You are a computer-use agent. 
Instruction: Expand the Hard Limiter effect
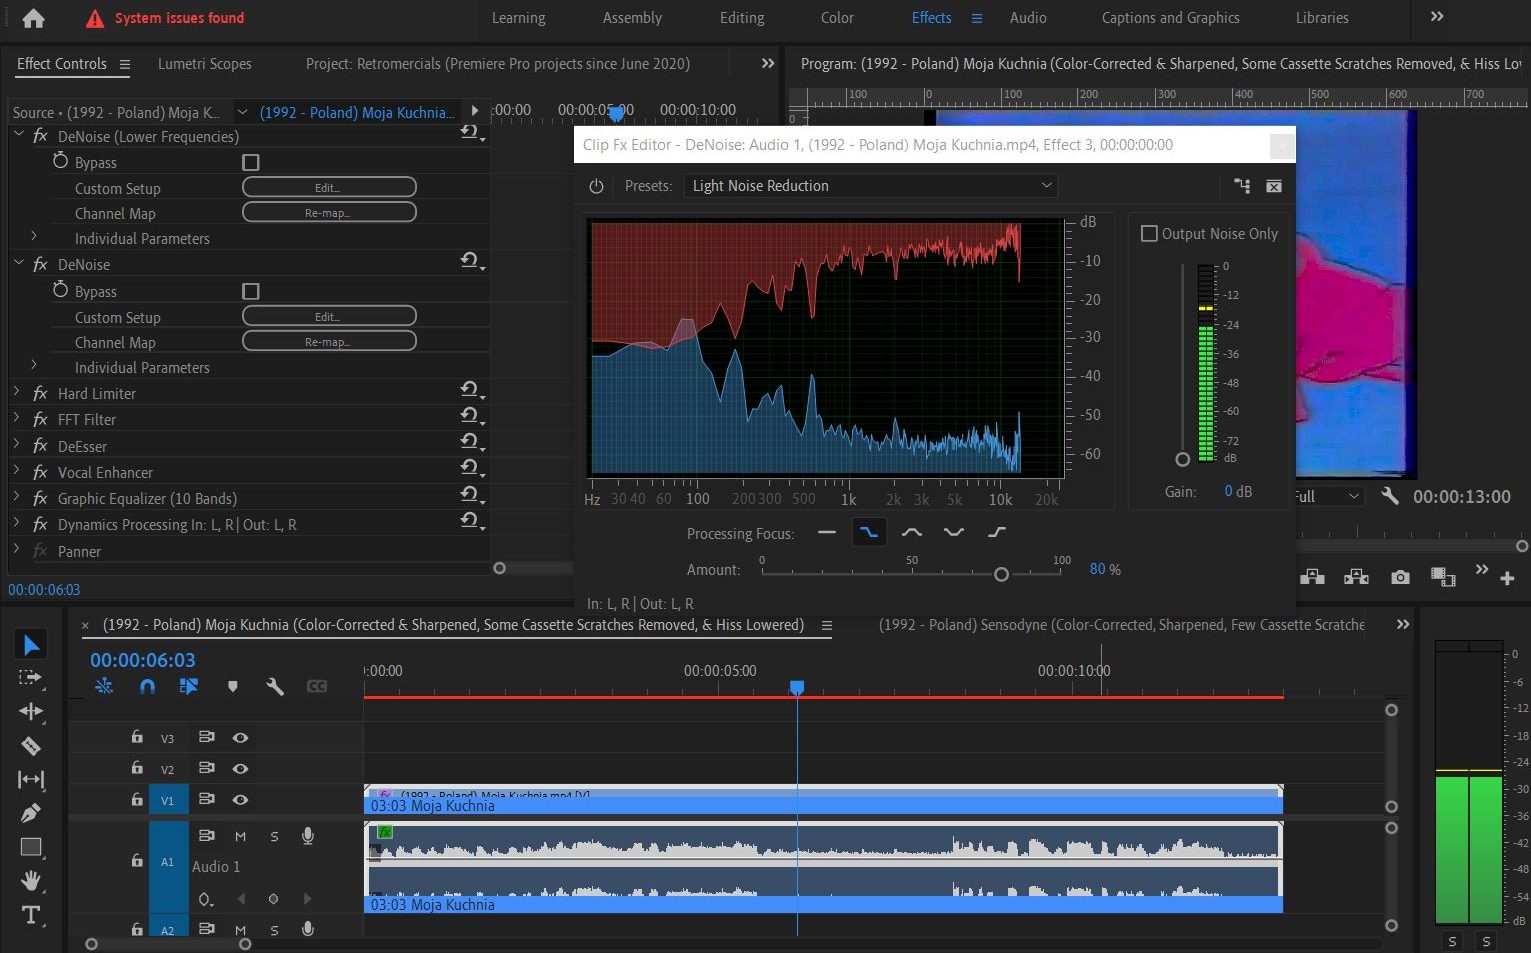coord(16,392)
